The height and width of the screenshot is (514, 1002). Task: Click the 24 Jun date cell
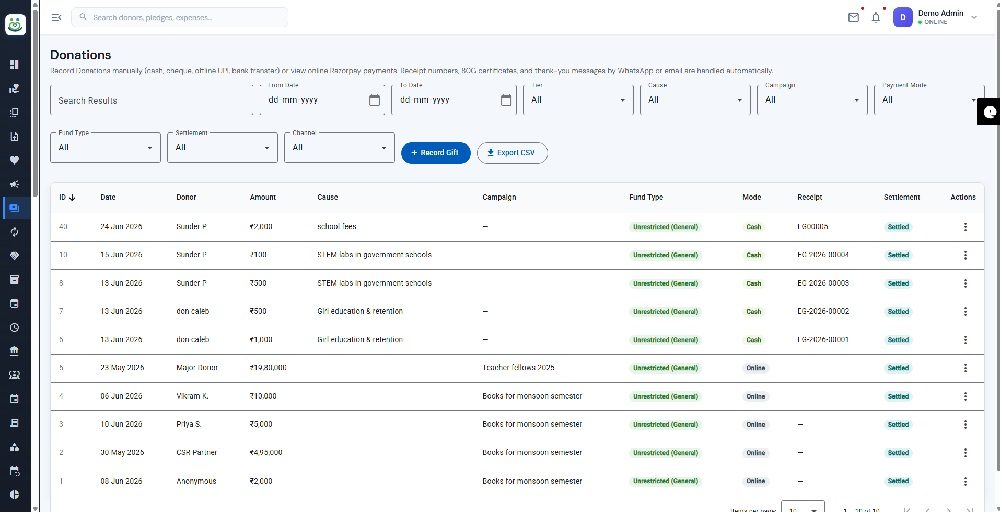click(121, 227)
